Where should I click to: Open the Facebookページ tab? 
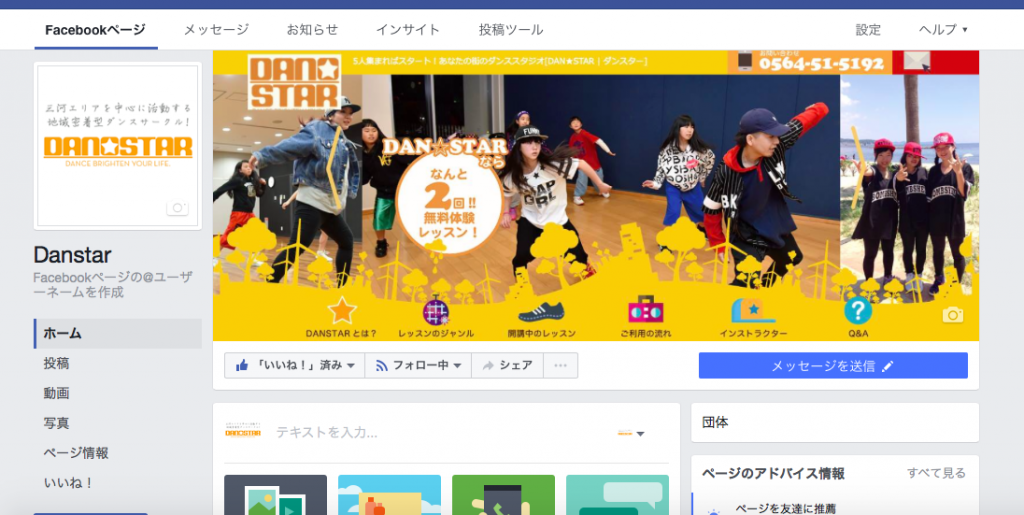click(x=95, y=29)
